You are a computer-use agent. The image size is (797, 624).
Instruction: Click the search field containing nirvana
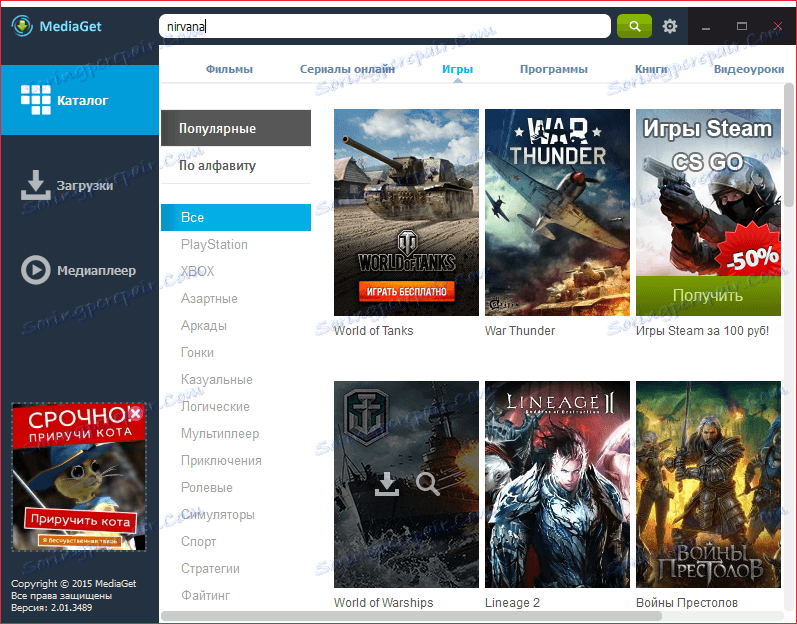[385, 26]
